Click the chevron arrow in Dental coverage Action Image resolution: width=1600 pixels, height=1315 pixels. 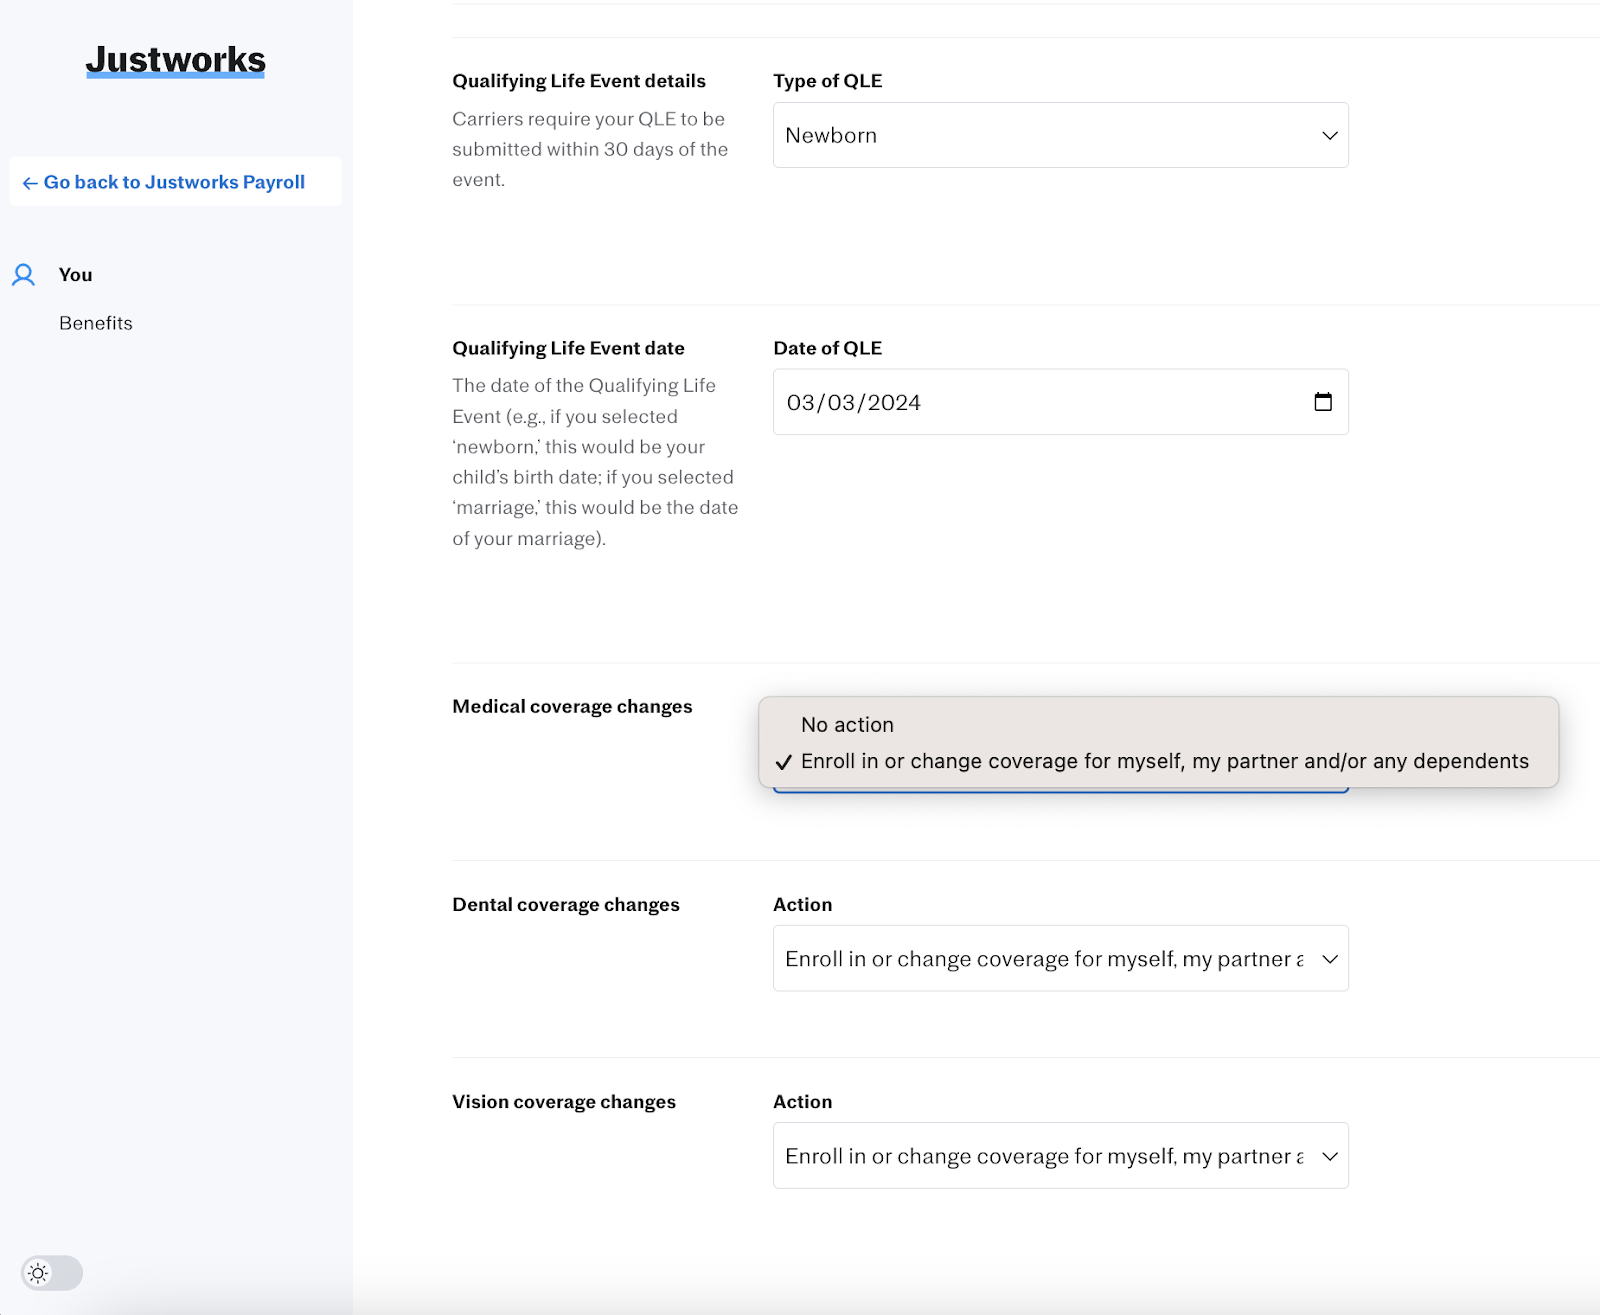pyautogui.click(x=1330, y=959)
